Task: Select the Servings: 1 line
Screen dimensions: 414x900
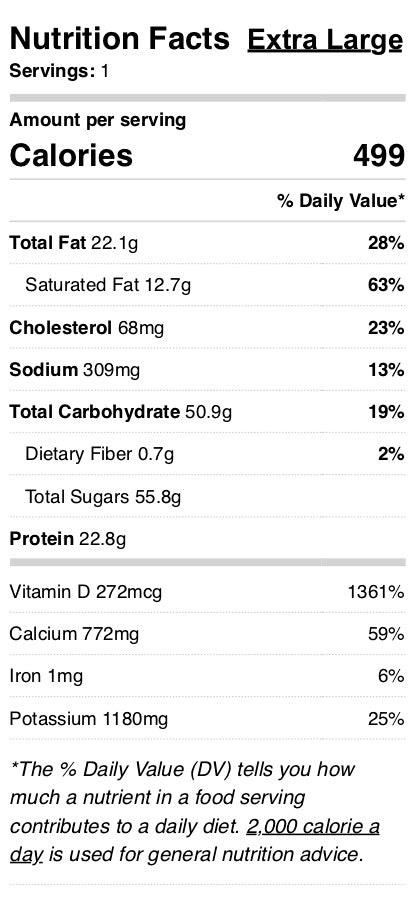Action: click(59, 71)
